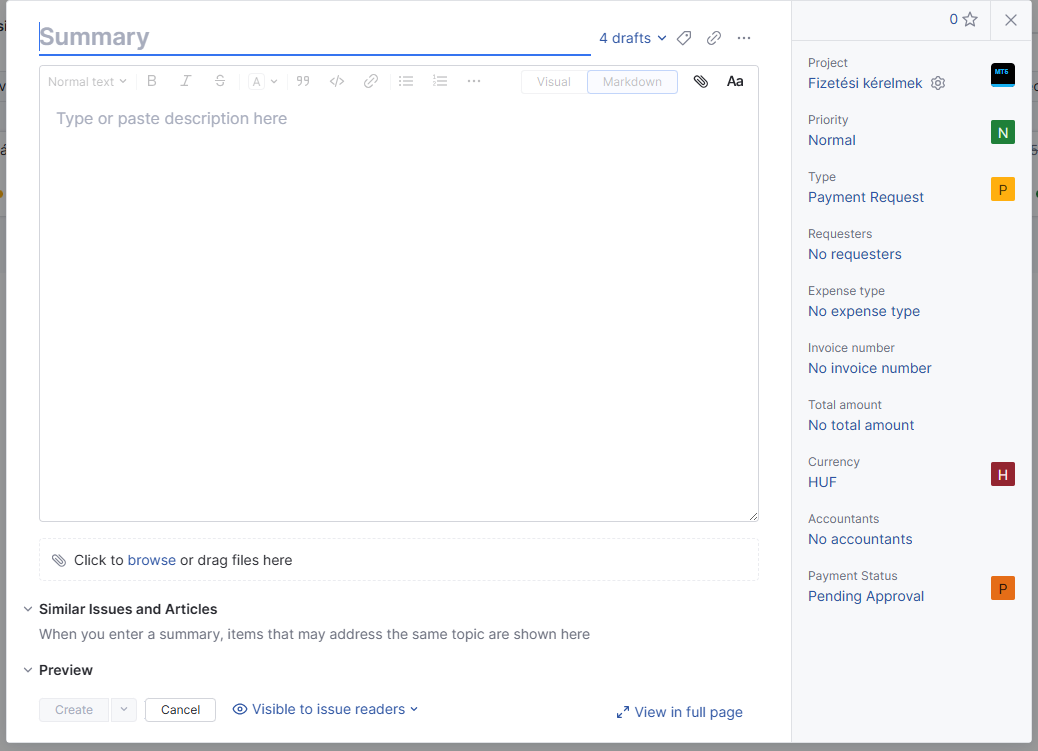The height and width of the screenshot is (751, 1038).
Task: Open the issue more options menu
Action: (744, 38)
